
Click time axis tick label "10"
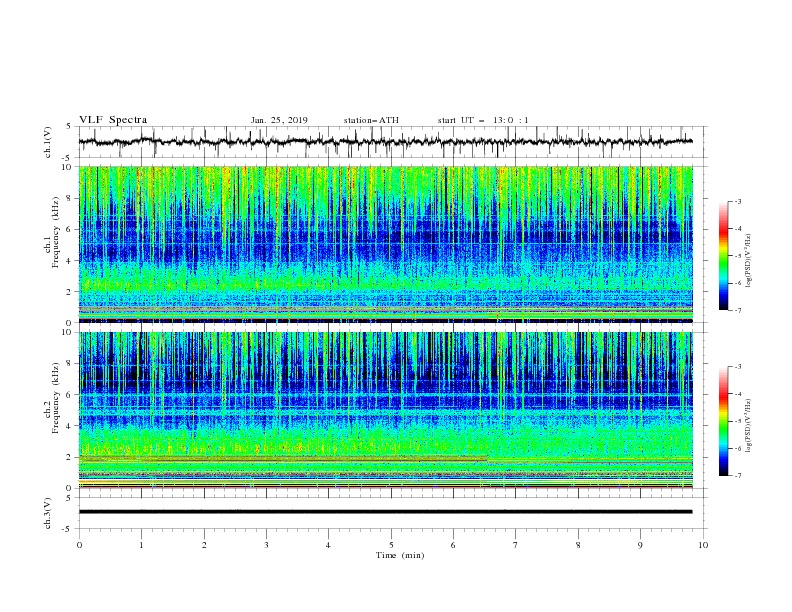(703, 545)
